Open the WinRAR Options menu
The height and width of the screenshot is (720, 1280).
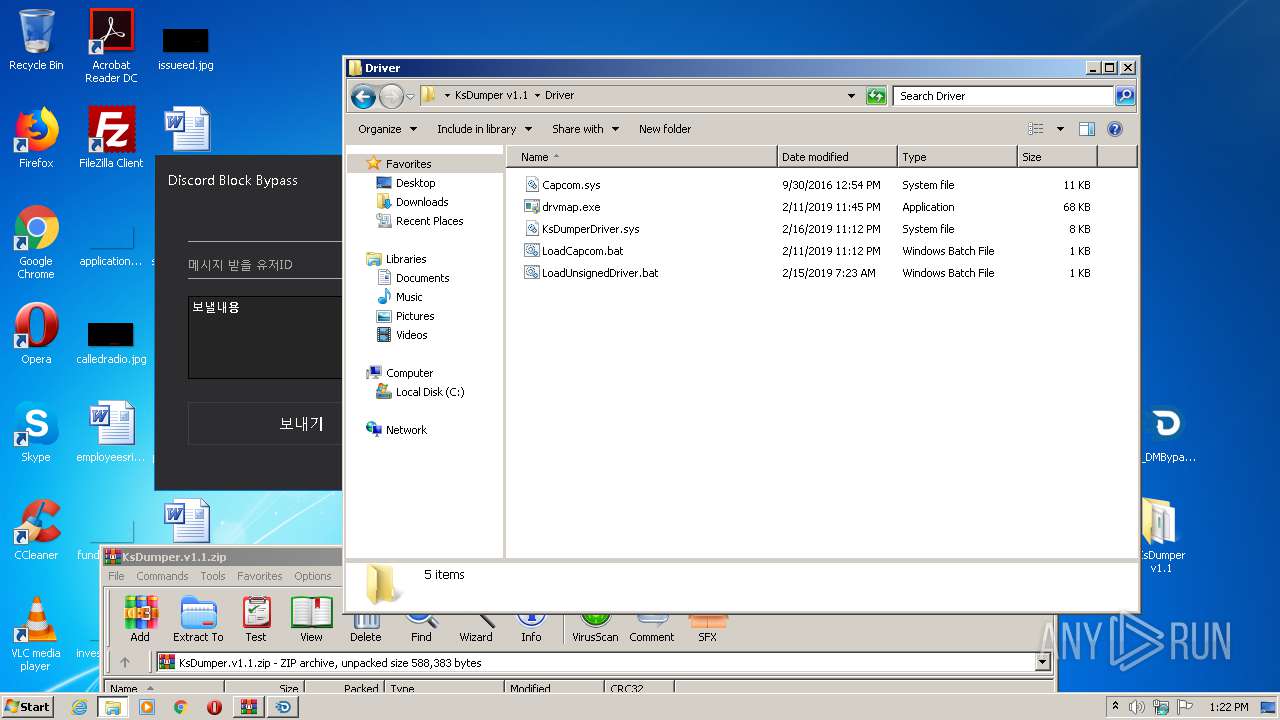click(x=312, y=576)
